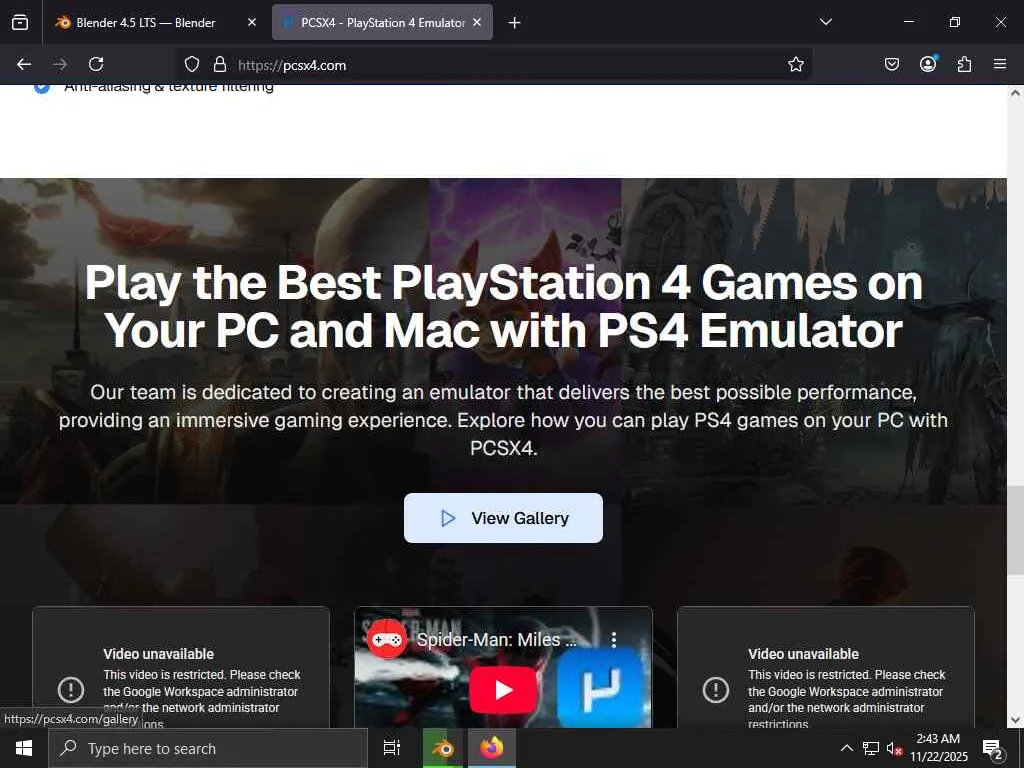
Task: Close the Blender 4.5 LTS tab
Action: tap(252, 23)
